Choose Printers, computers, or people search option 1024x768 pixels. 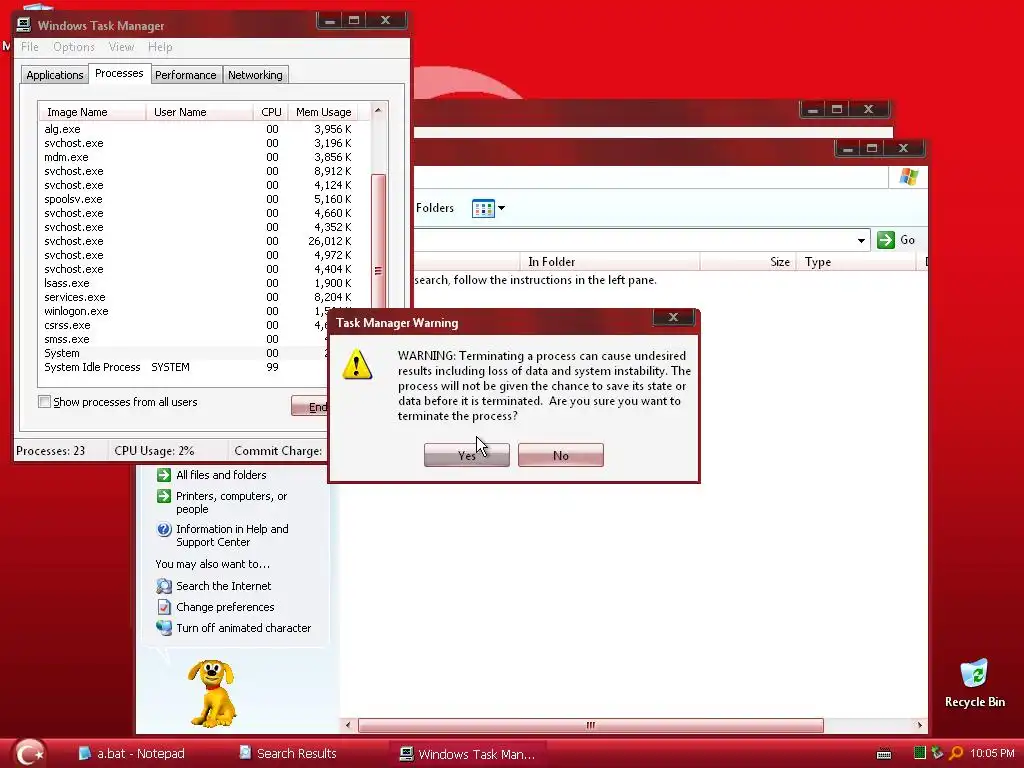click(232, 502)
